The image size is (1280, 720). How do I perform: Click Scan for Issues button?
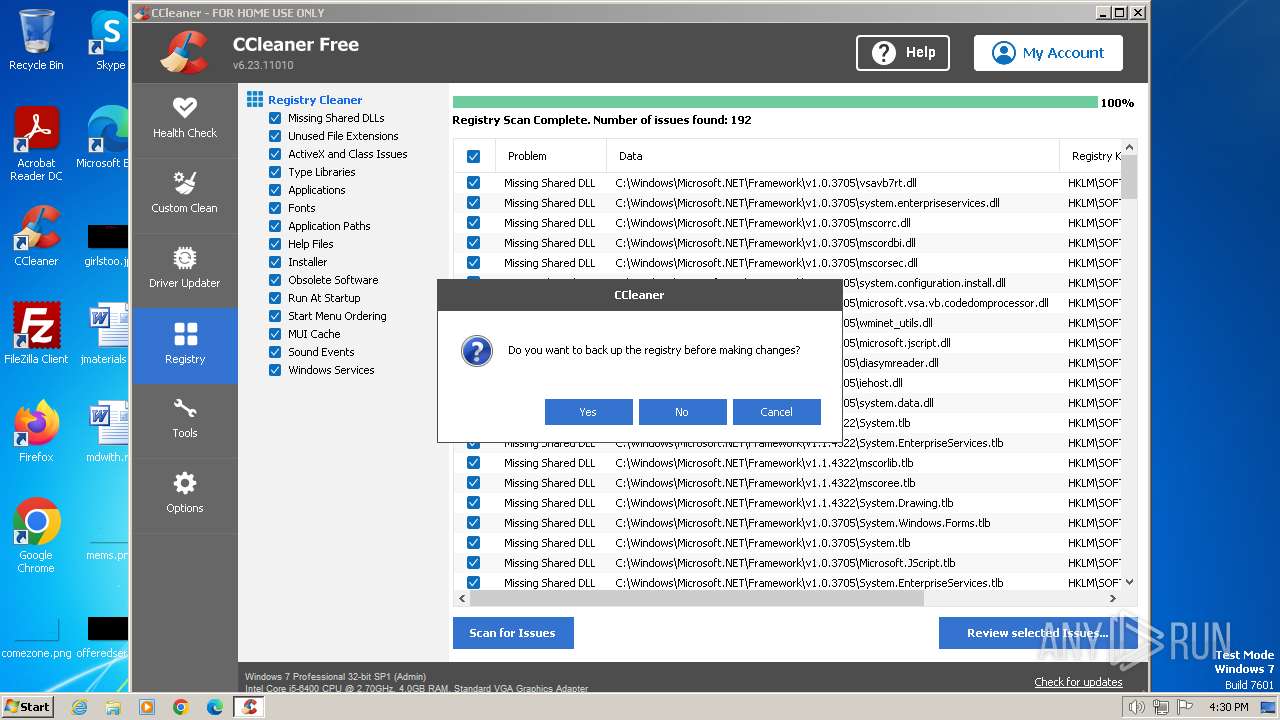coord(512,633)
